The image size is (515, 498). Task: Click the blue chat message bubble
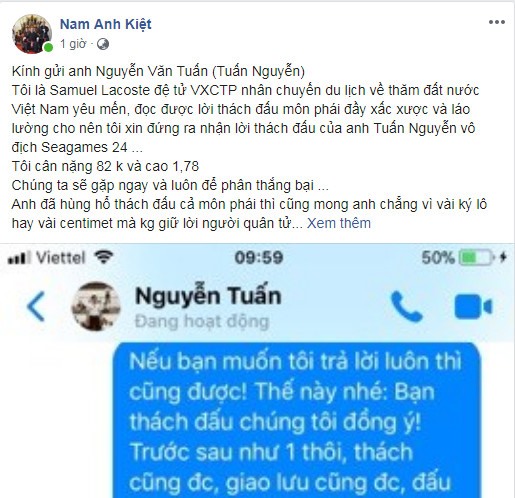pyautogui.click(x=297, y=420)
